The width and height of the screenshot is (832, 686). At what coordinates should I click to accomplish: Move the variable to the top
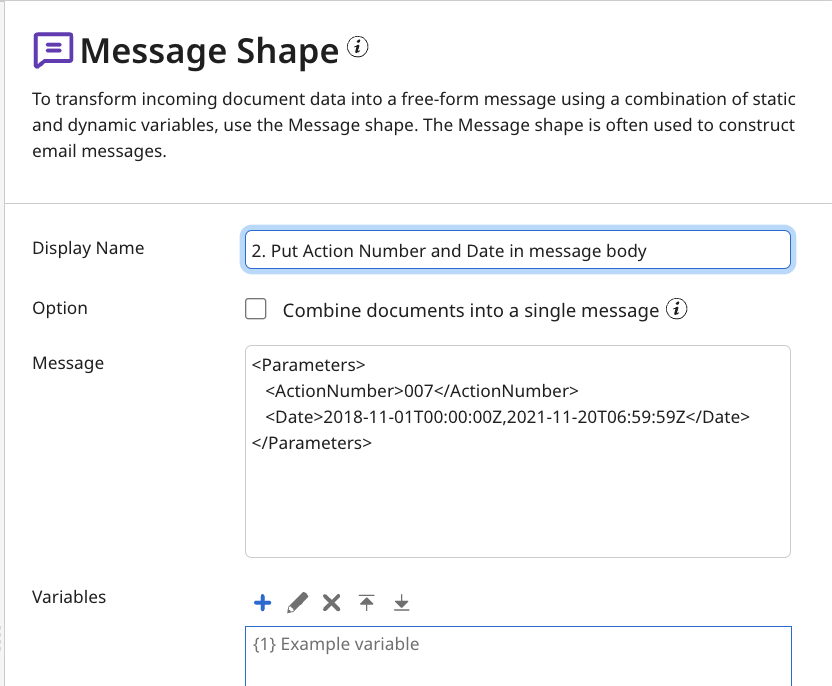pos(366,602)
